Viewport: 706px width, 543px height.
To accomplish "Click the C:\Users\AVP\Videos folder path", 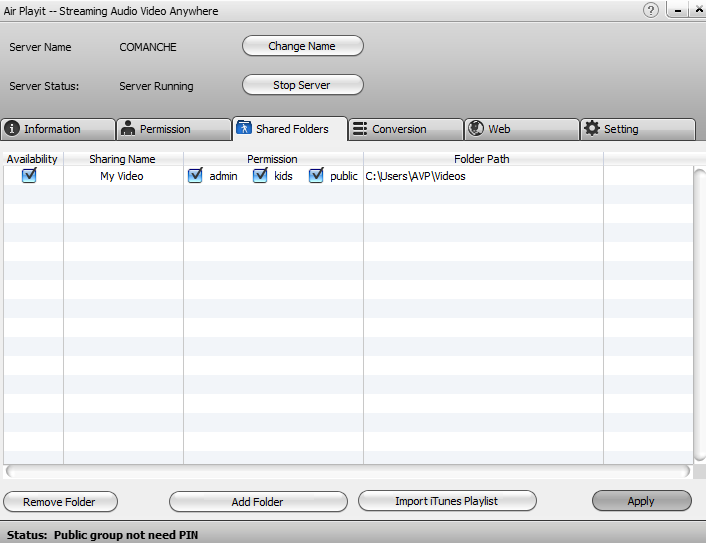I will point(415,176).
